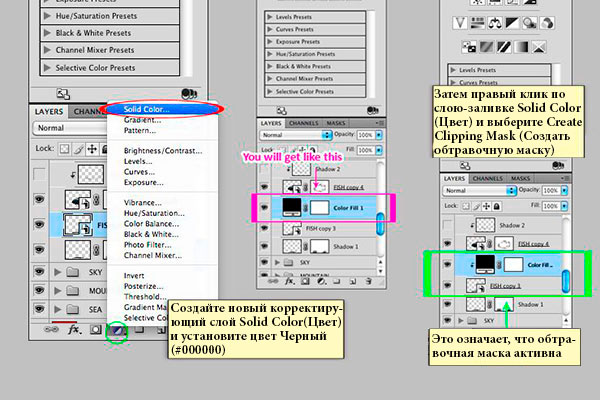Click the new group icon in middle panel

click(337, 282)
